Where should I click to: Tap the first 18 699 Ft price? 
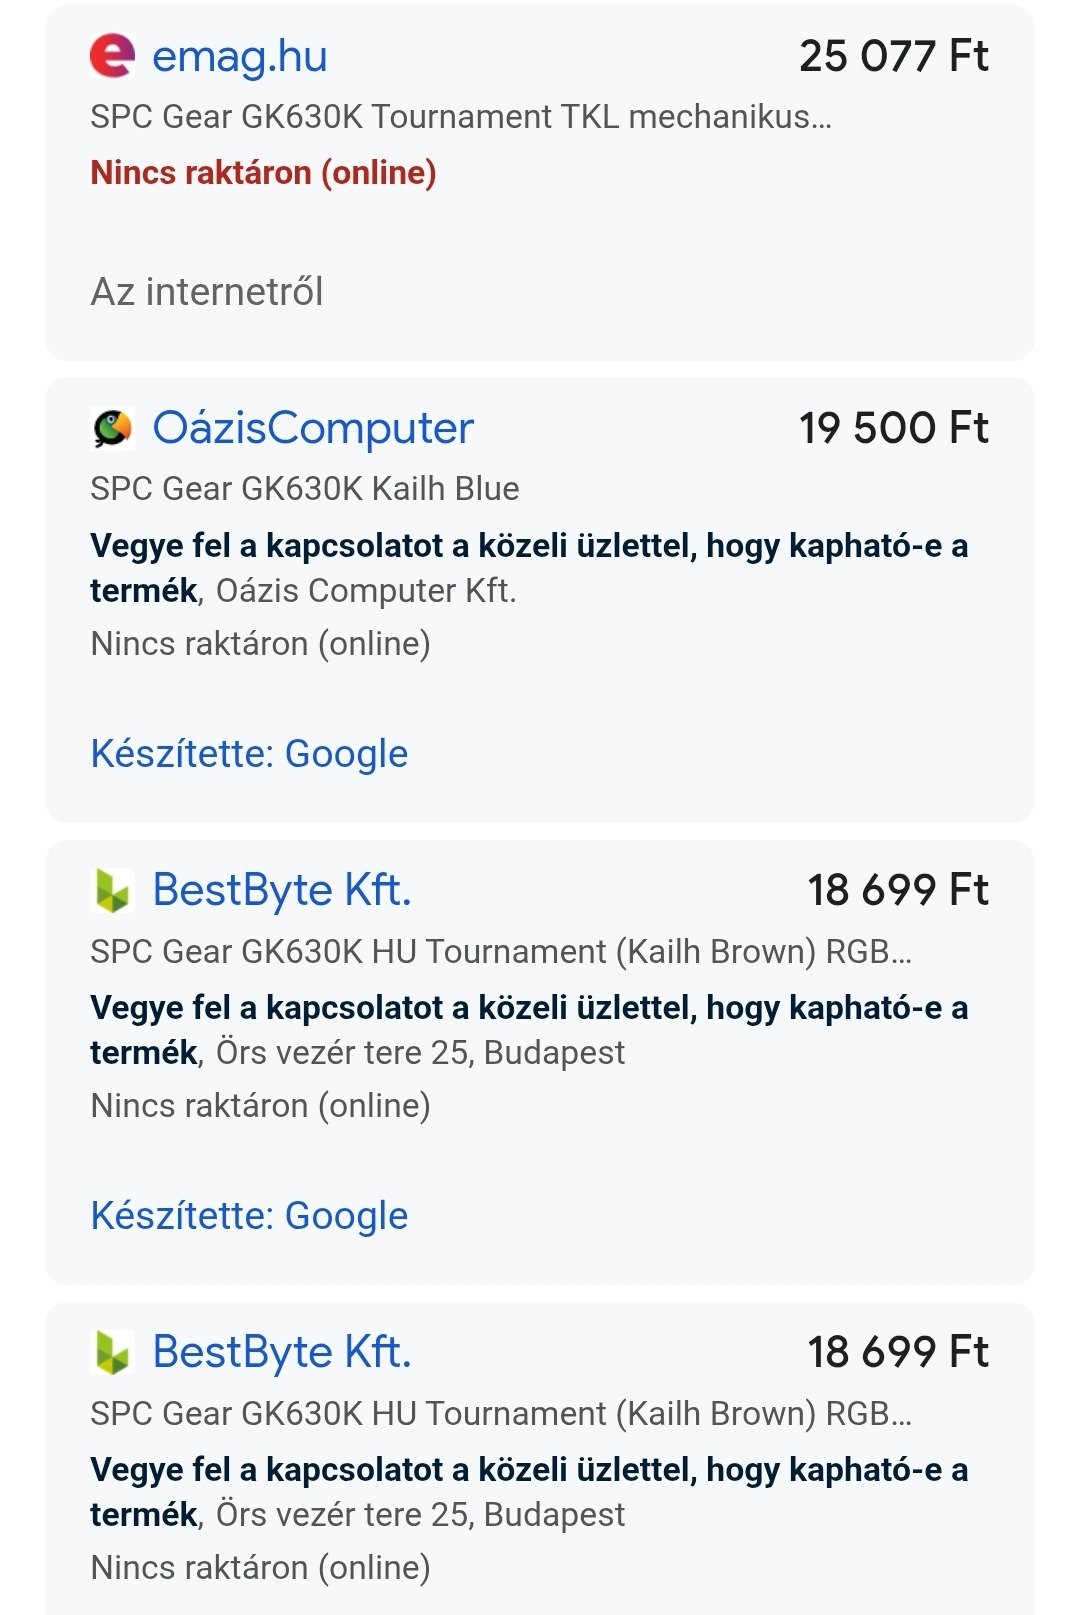click(x=897, y=890)
